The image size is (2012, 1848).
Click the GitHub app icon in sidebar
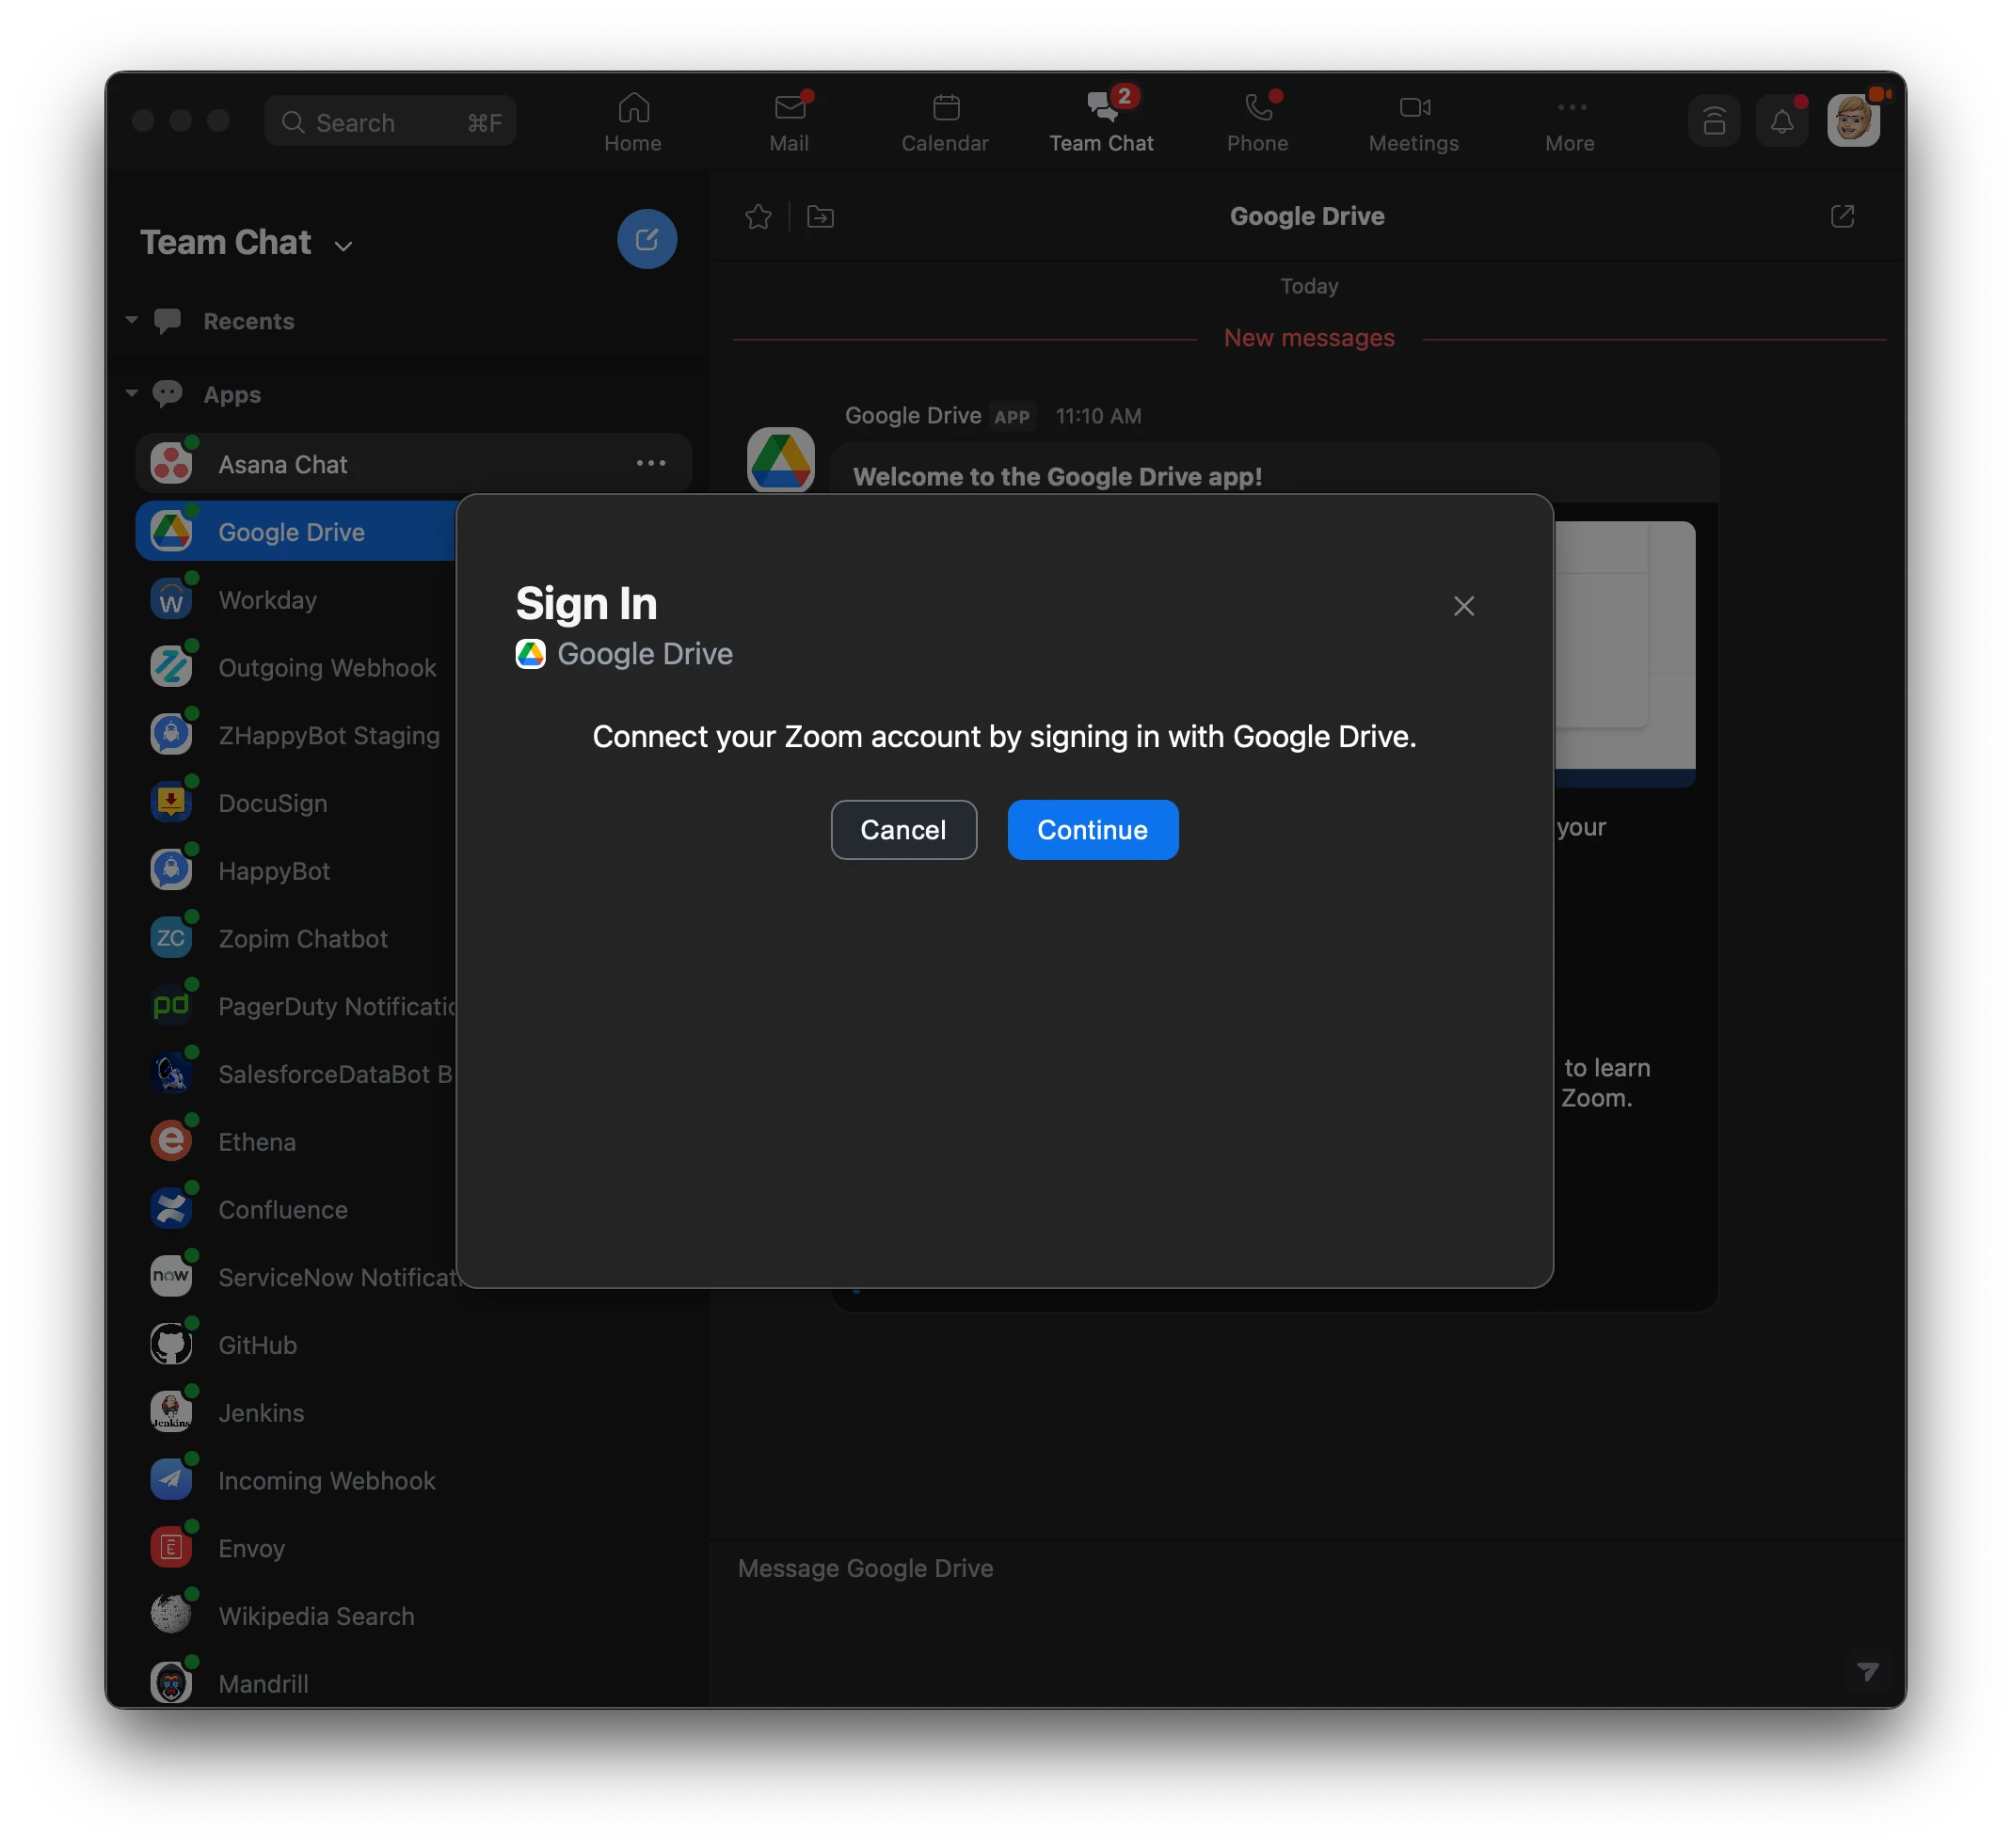(x=171, y=1344)
